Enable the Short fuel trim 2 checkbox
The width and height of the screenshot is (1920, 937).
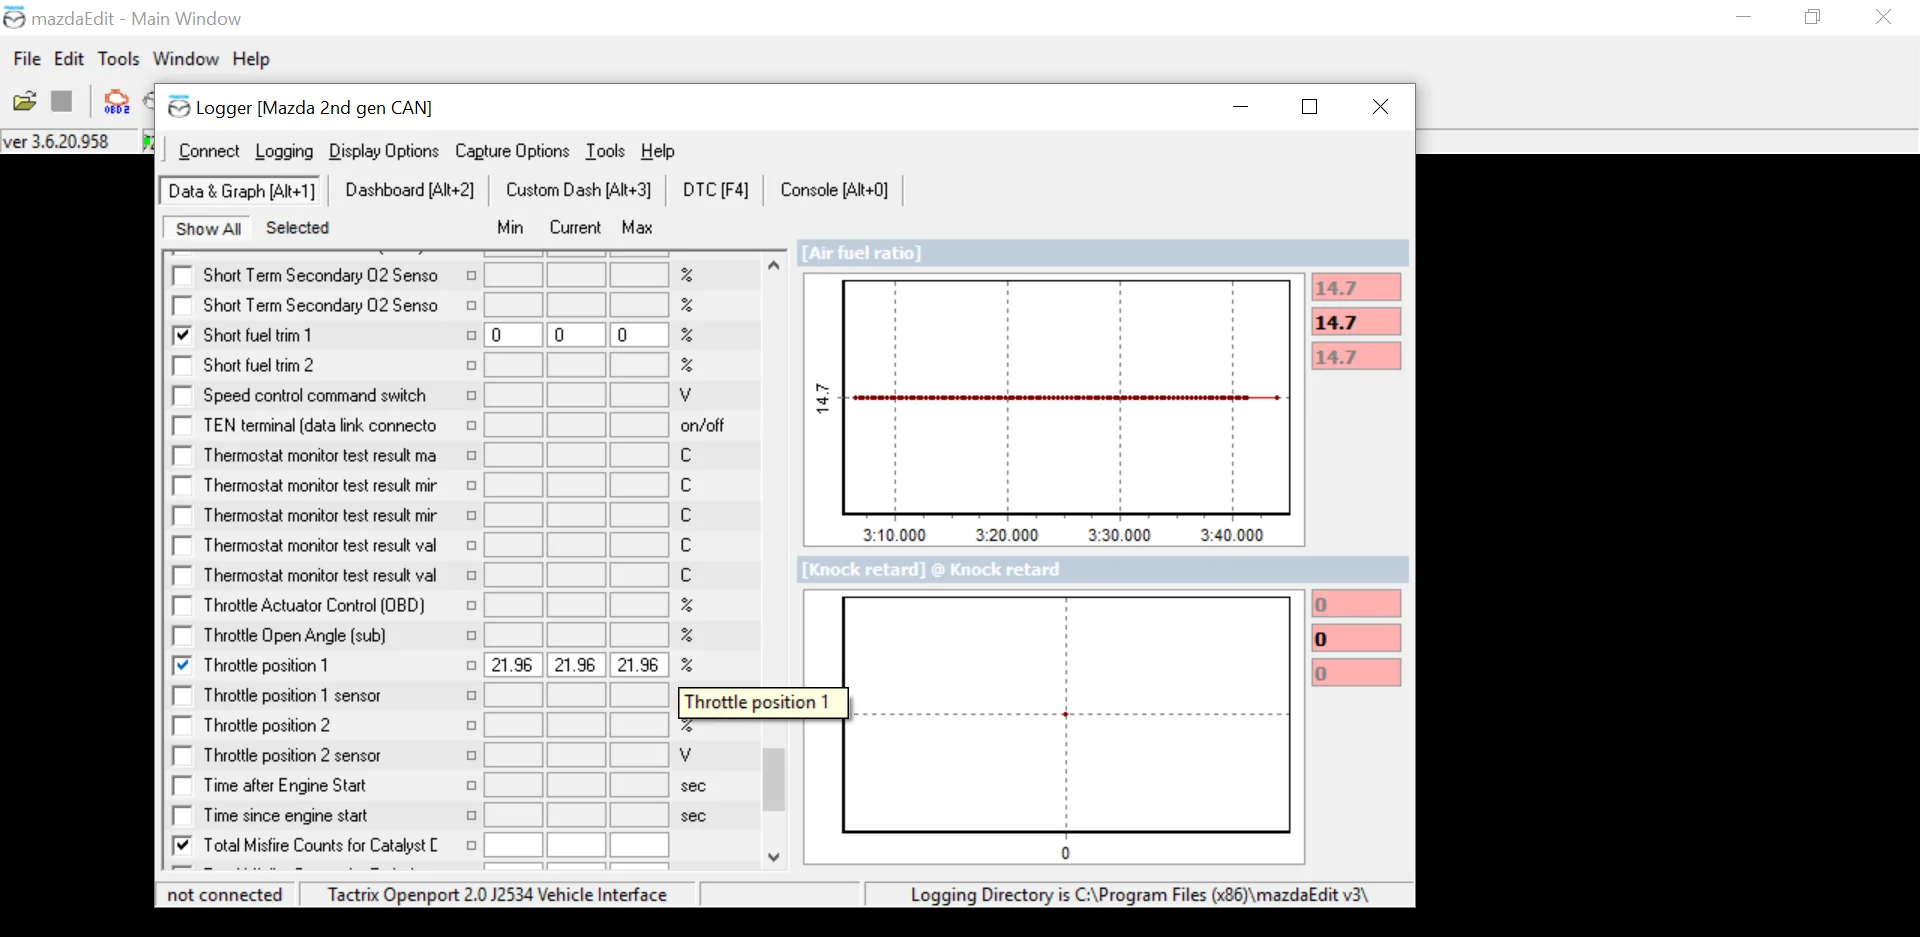[x=182, y=365]
